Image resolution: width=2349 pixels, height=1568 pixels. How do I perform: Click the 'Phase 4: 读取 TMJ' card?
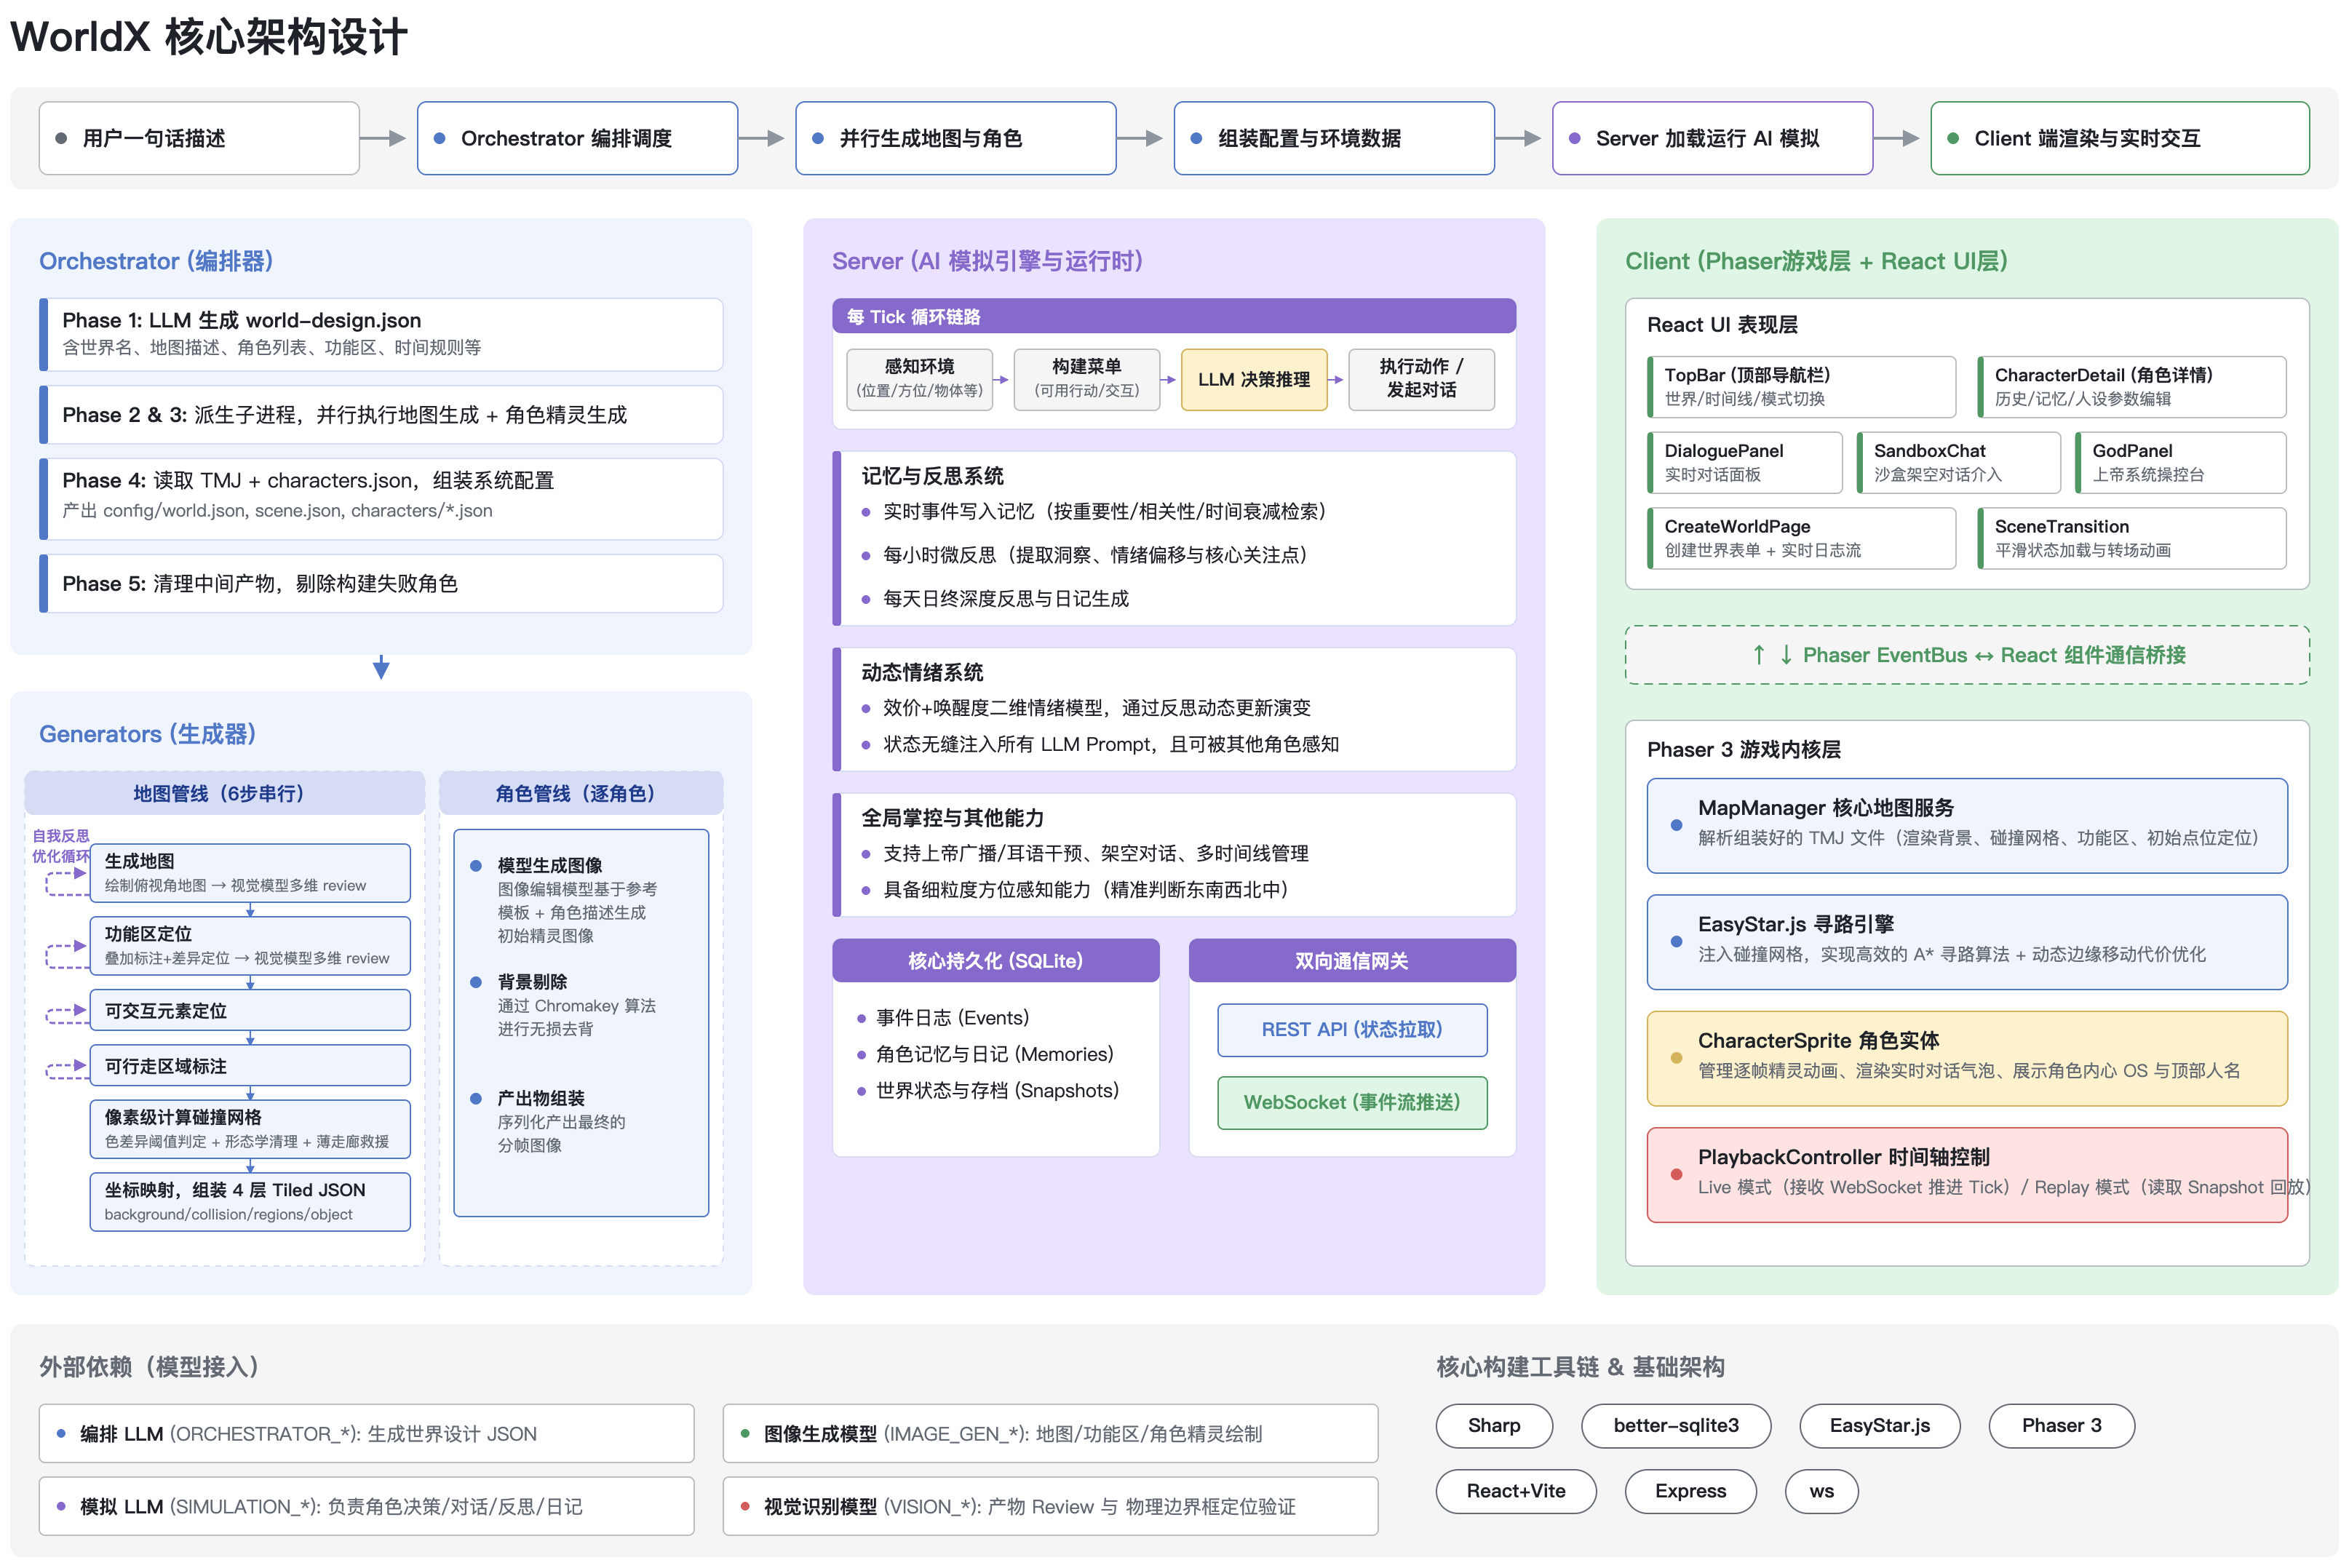(x=381, y=498)
